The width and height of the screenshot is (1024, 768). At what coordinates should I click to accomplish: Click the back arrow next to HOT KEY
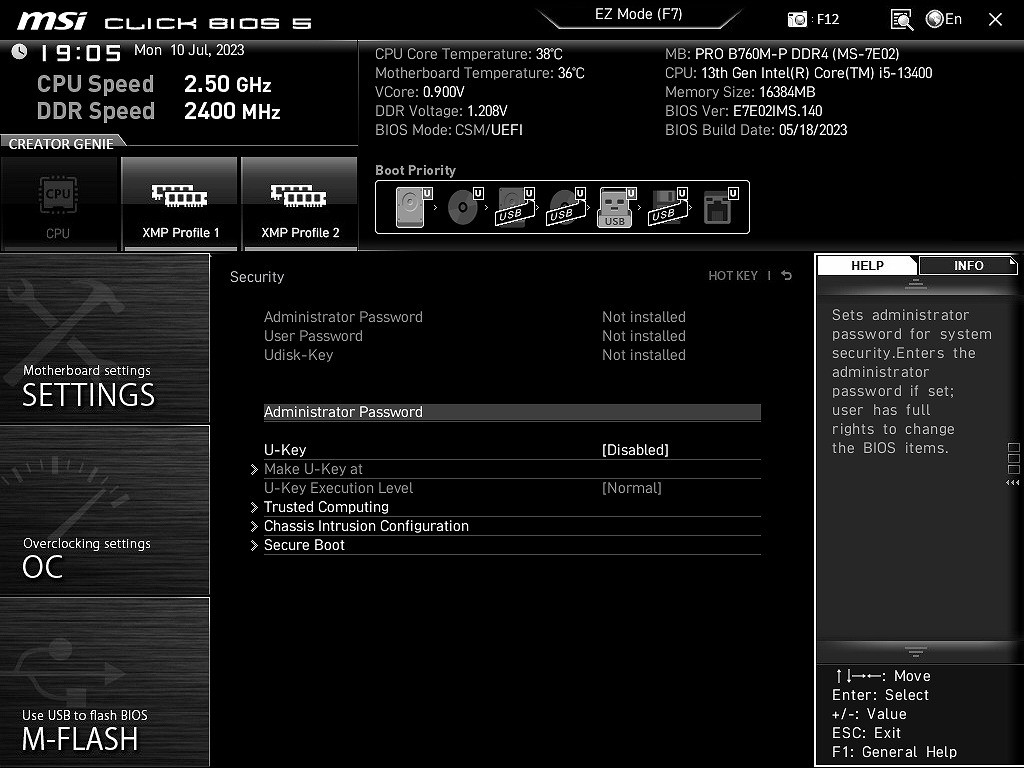pos(787,276)
